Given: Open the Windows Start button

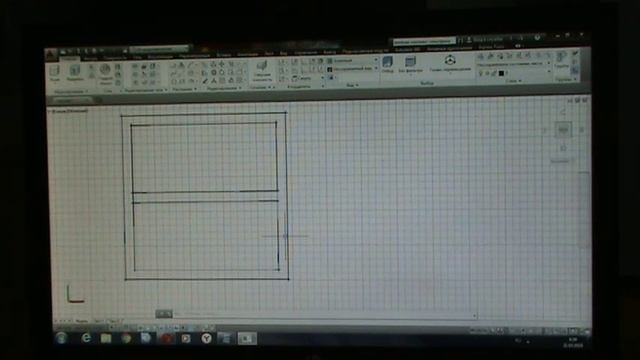Looking at the screenshot, I should pyautogui.click(x=61, y=338).
